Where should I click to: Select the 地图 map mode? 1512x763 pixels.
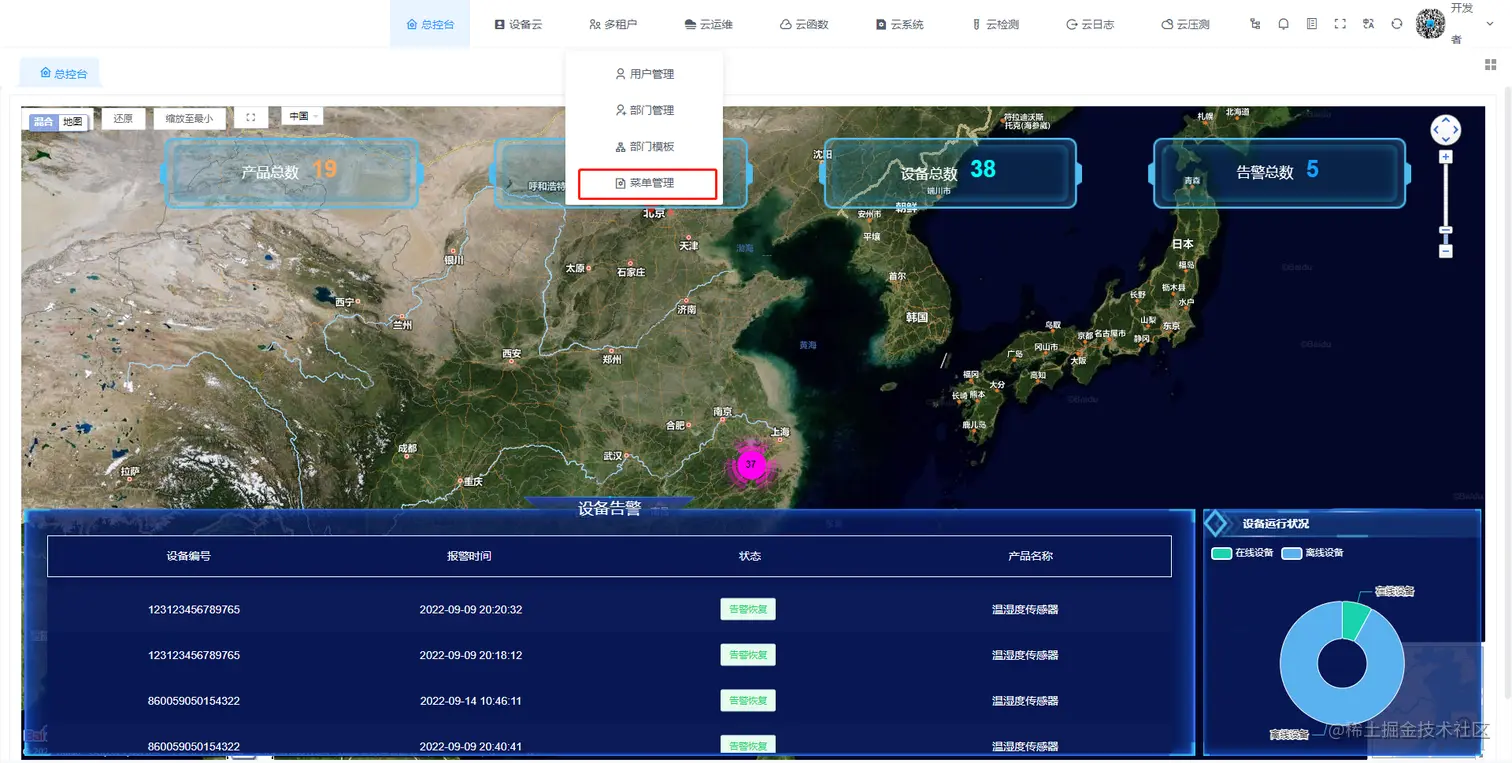73,122
